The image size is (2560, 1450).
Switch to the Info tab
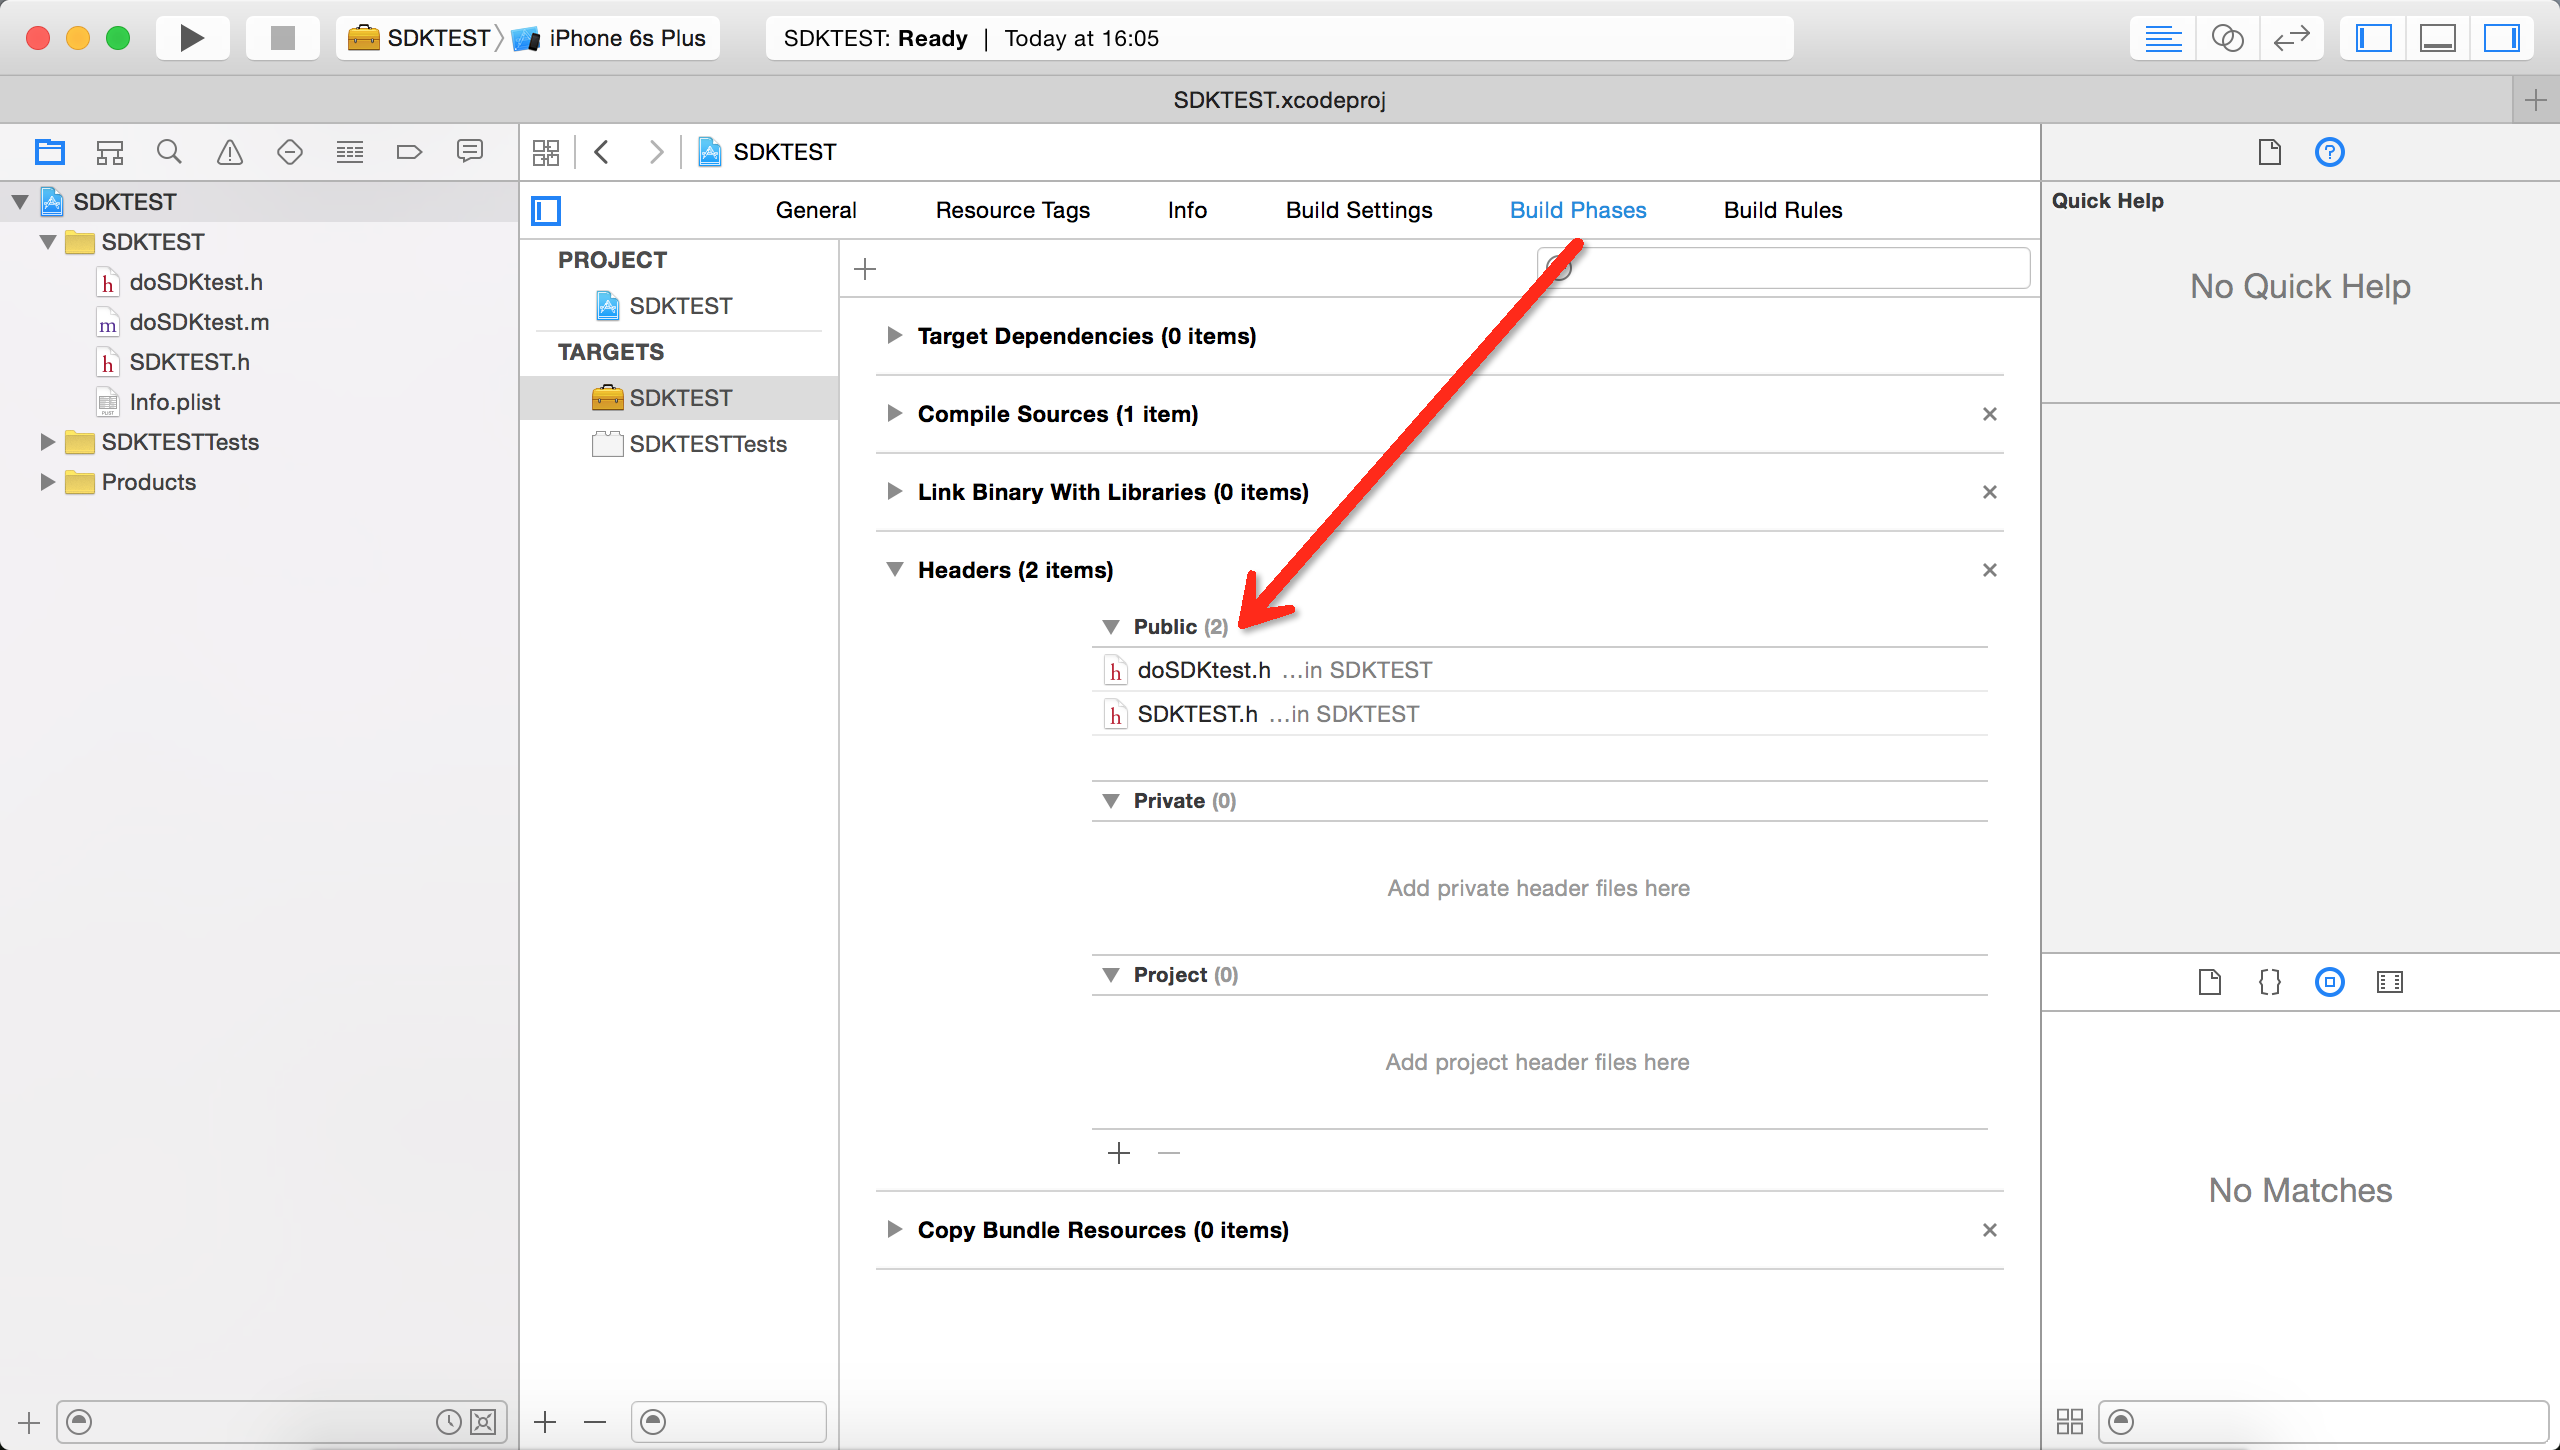1187,210
